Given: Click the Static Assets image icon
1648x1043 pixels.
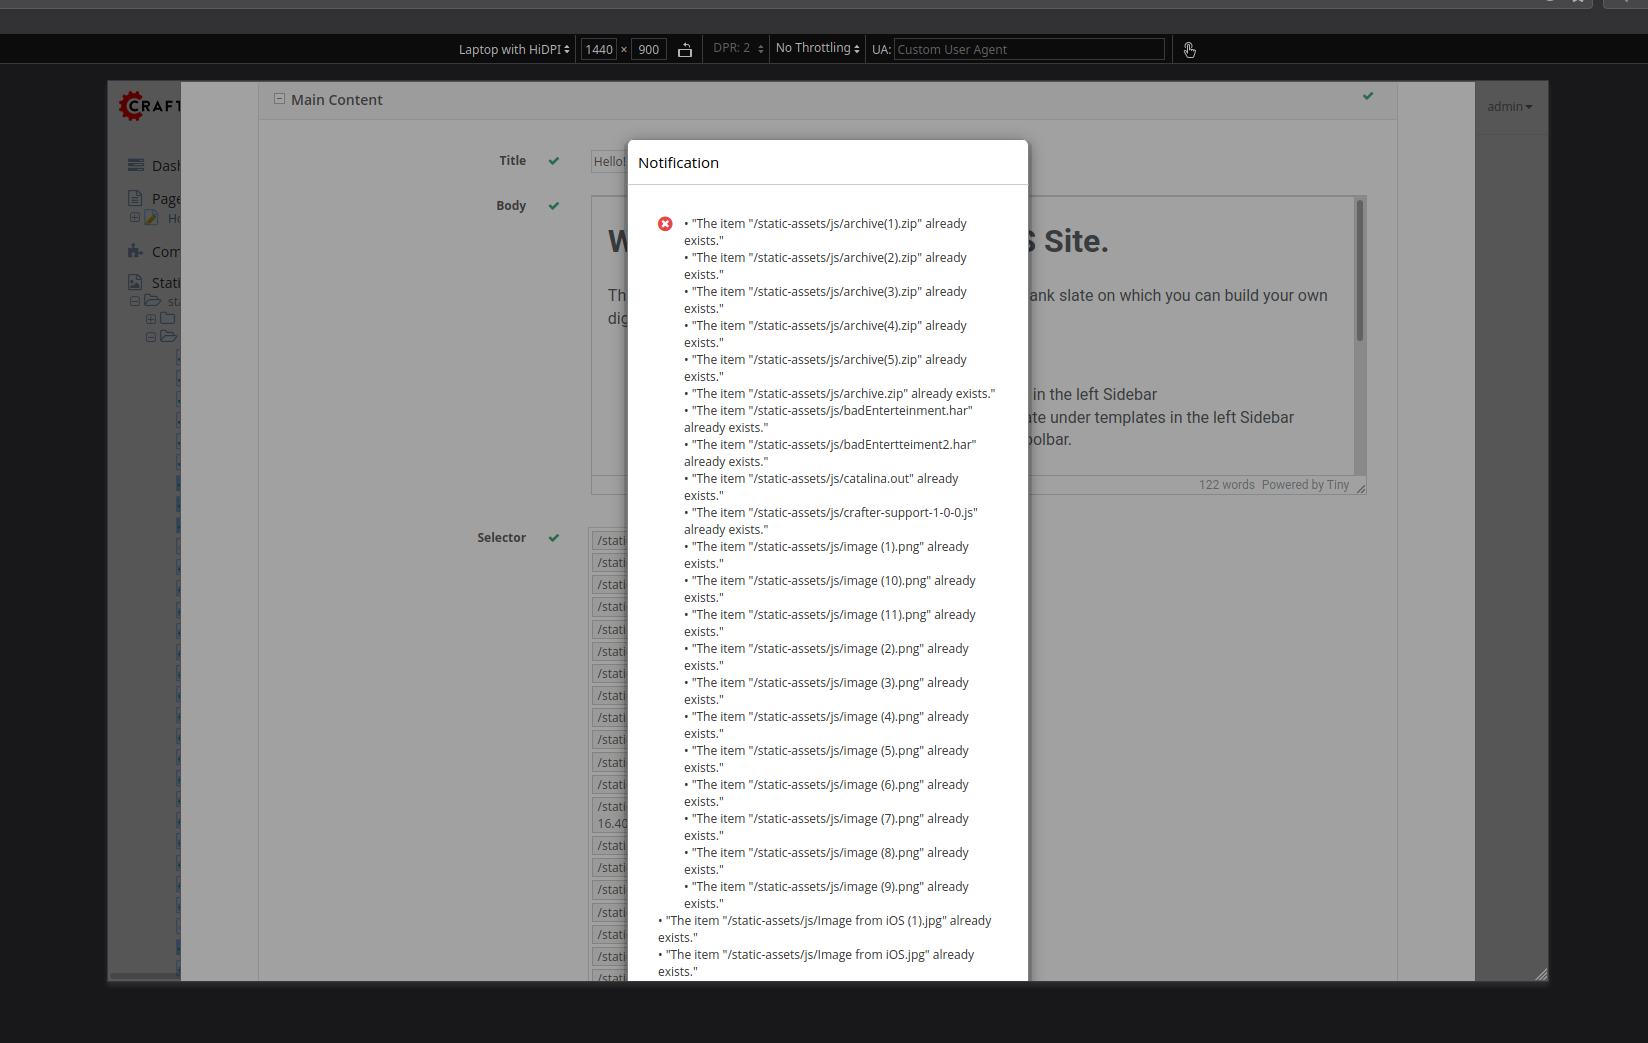Looking at the screenshot, I should coord(133,281).
